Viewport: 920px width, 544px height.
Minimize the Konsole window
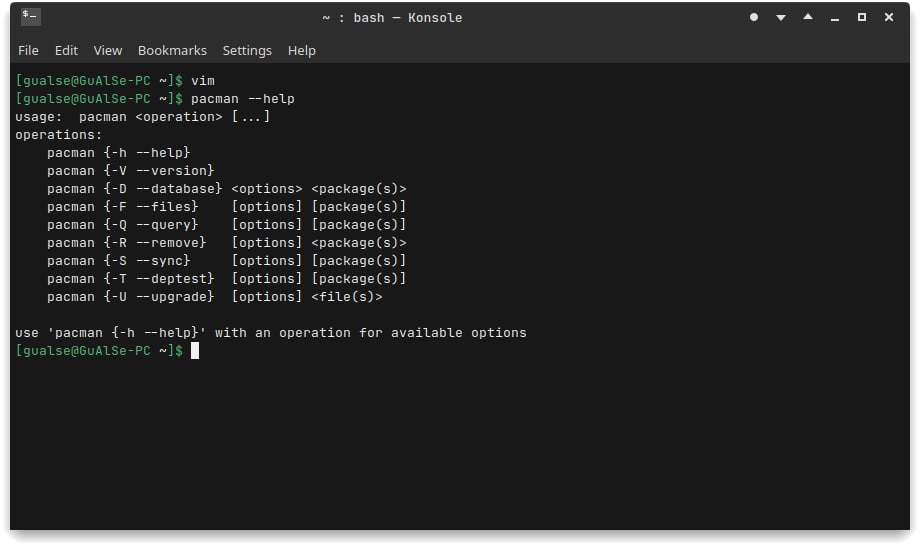(x=835, y=18)
